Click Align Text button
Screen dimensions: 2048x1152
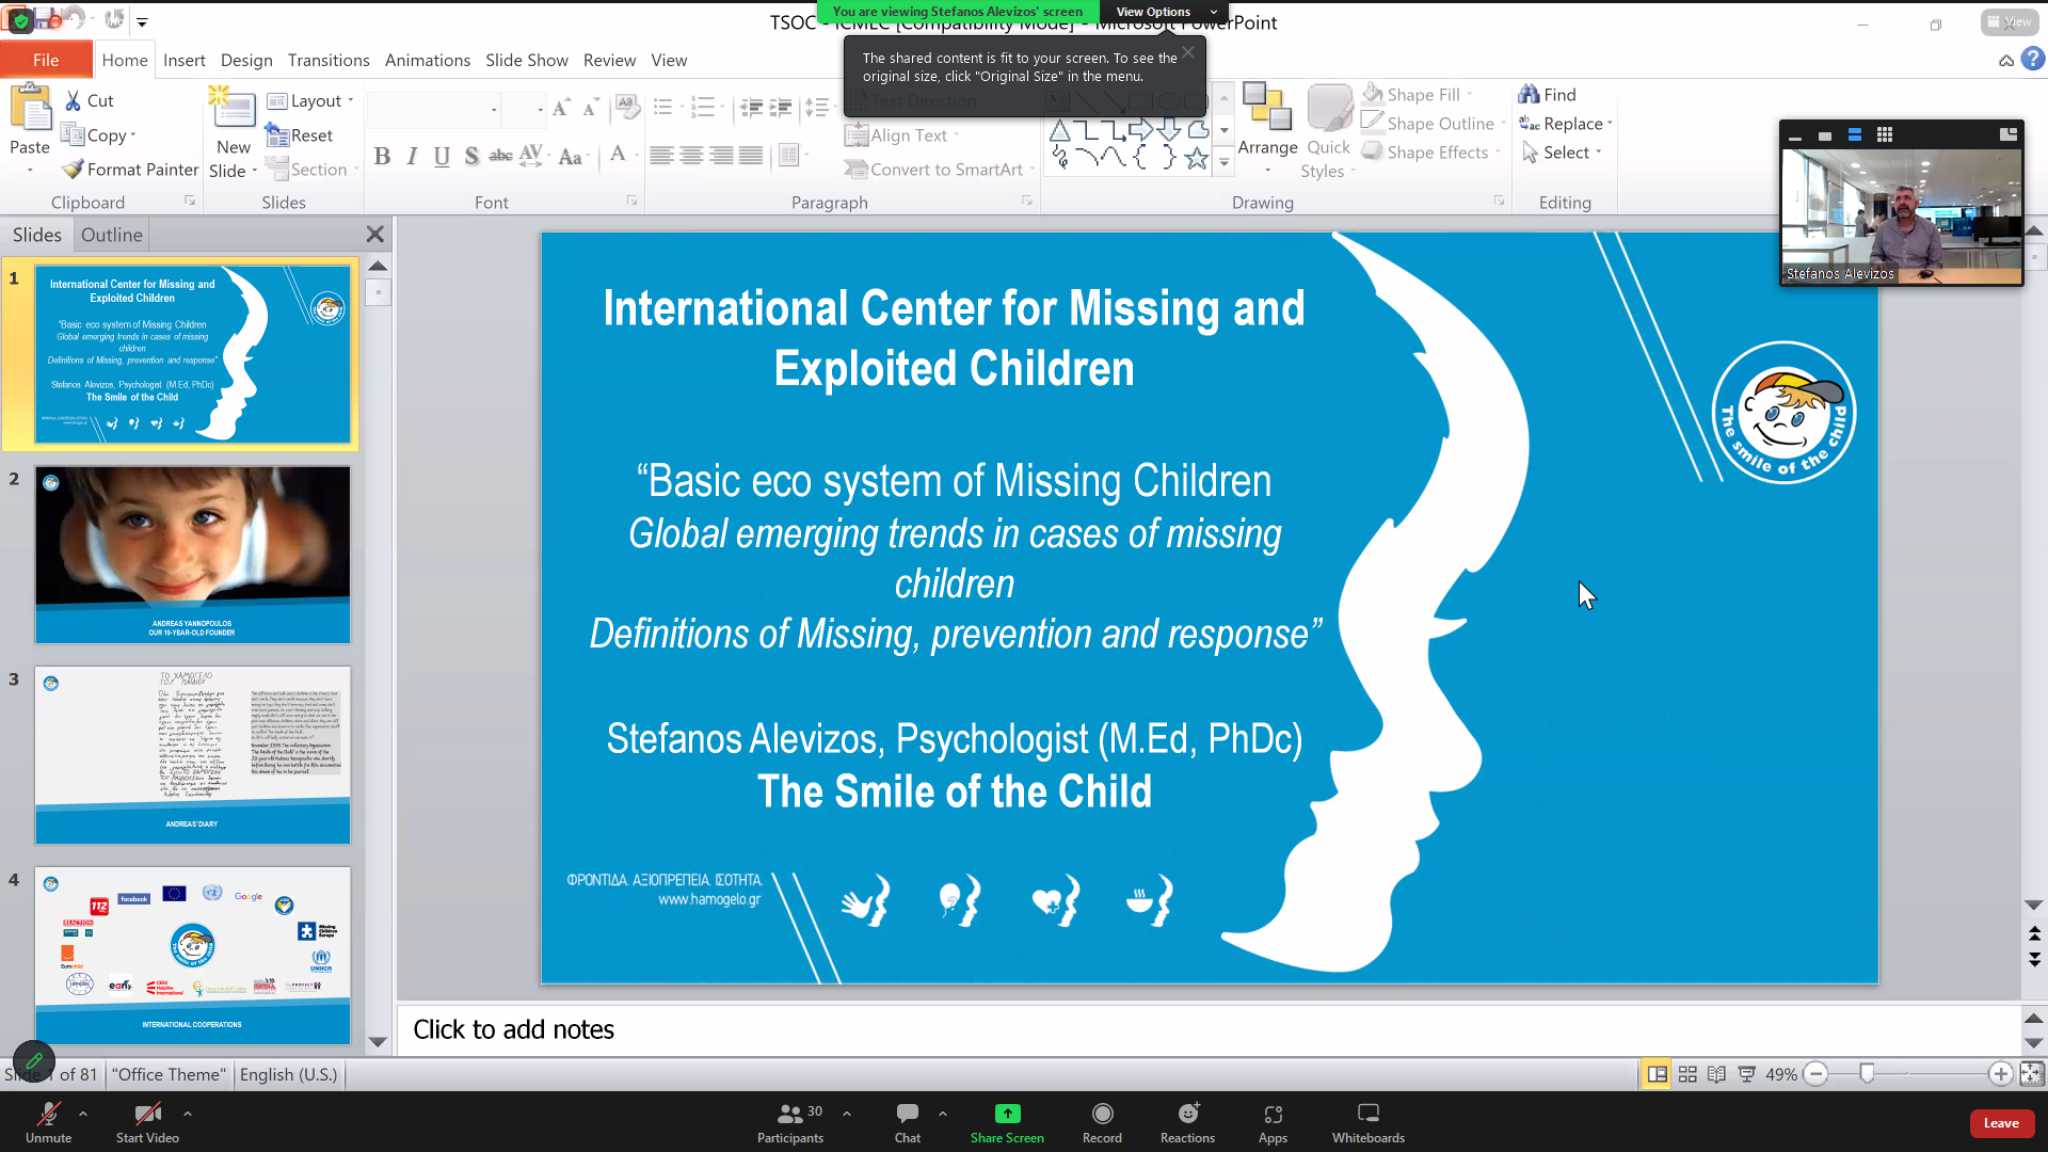(x=900, y=135)
